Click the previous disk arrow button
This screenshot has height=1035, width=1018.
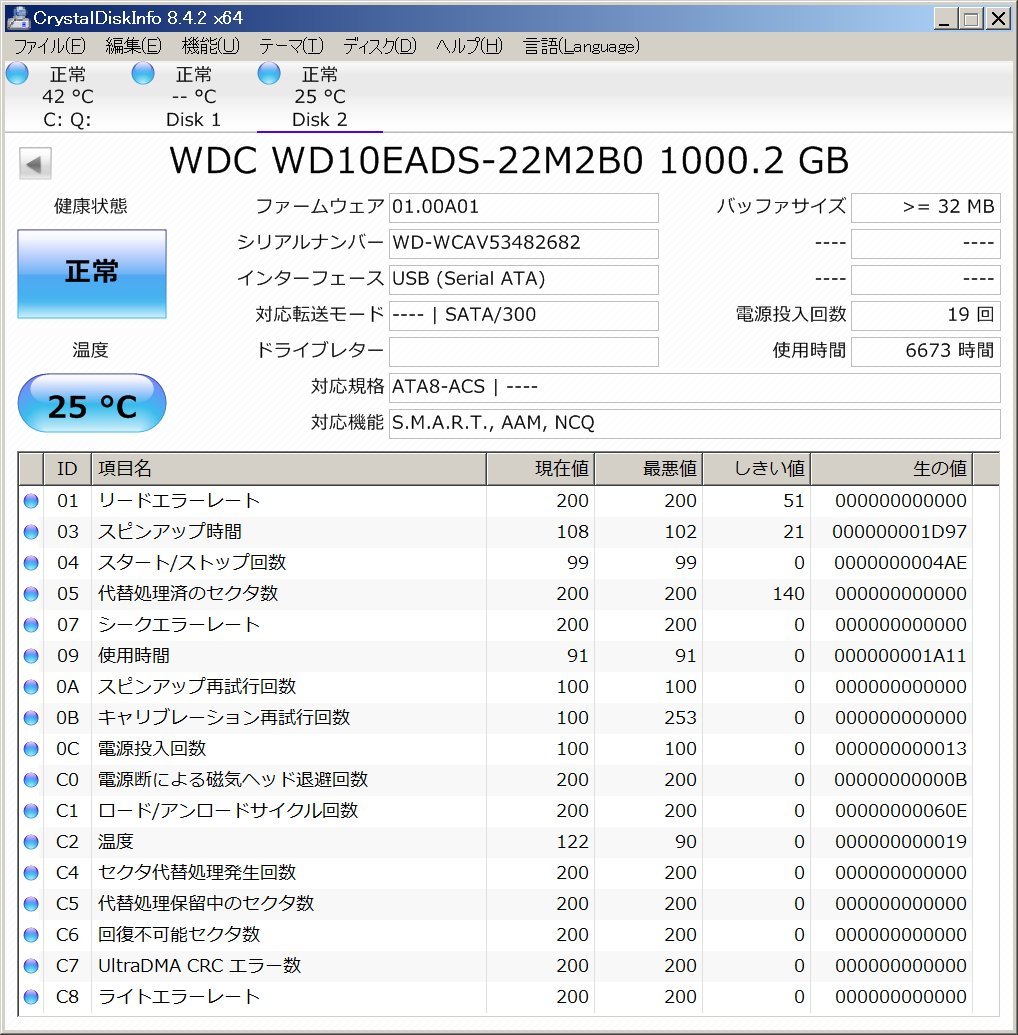pos(35,164)
